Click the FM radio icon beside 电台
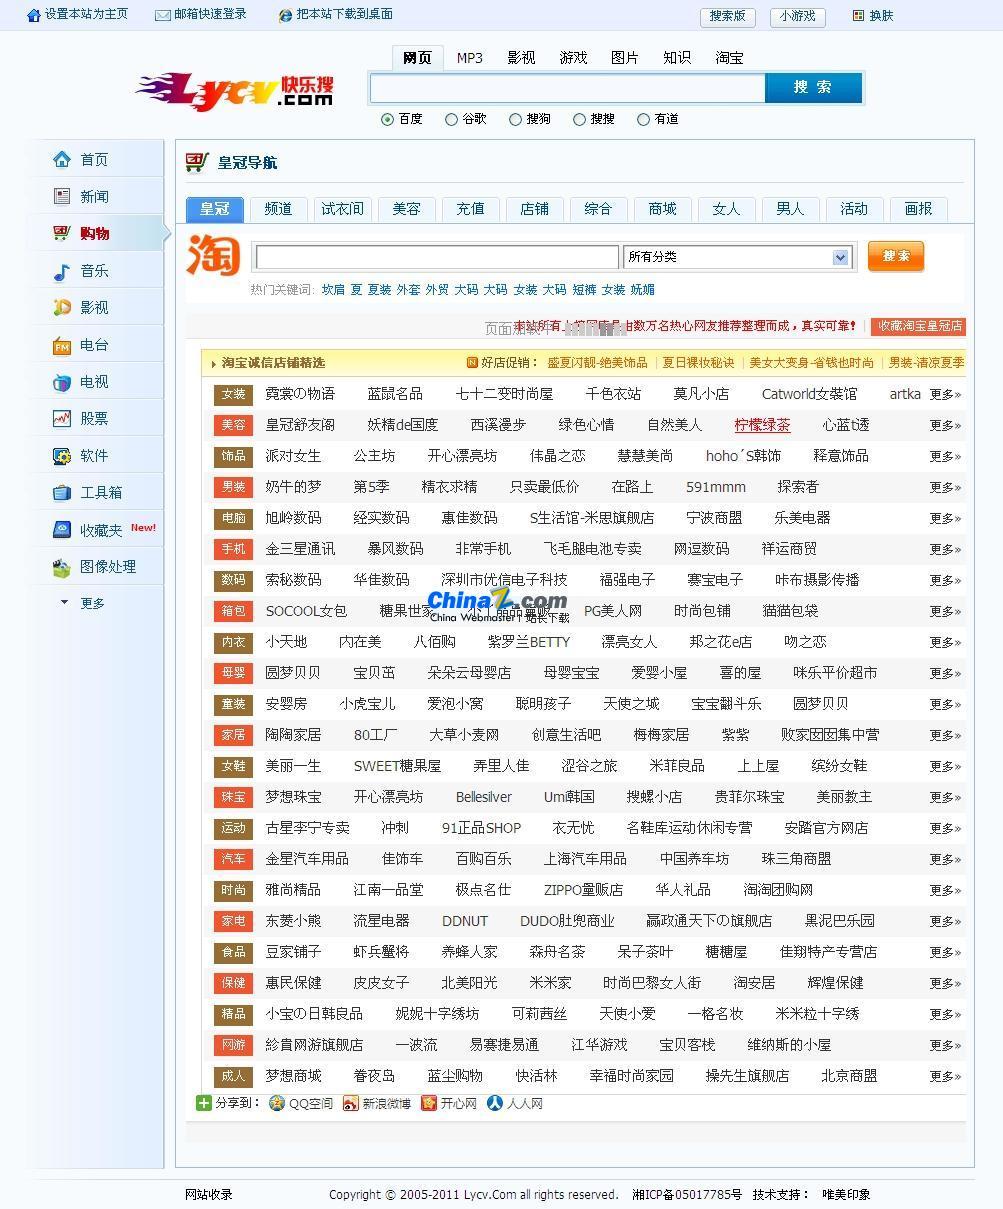 pos(62,345)
